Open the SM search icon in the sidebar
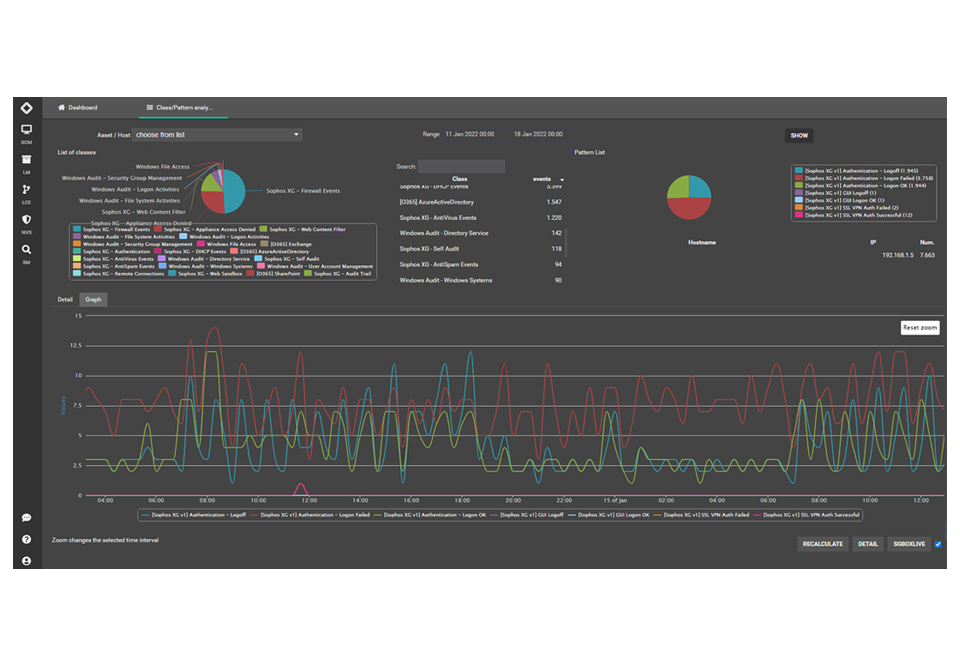960x665 pixels. [x=26, y=249]
